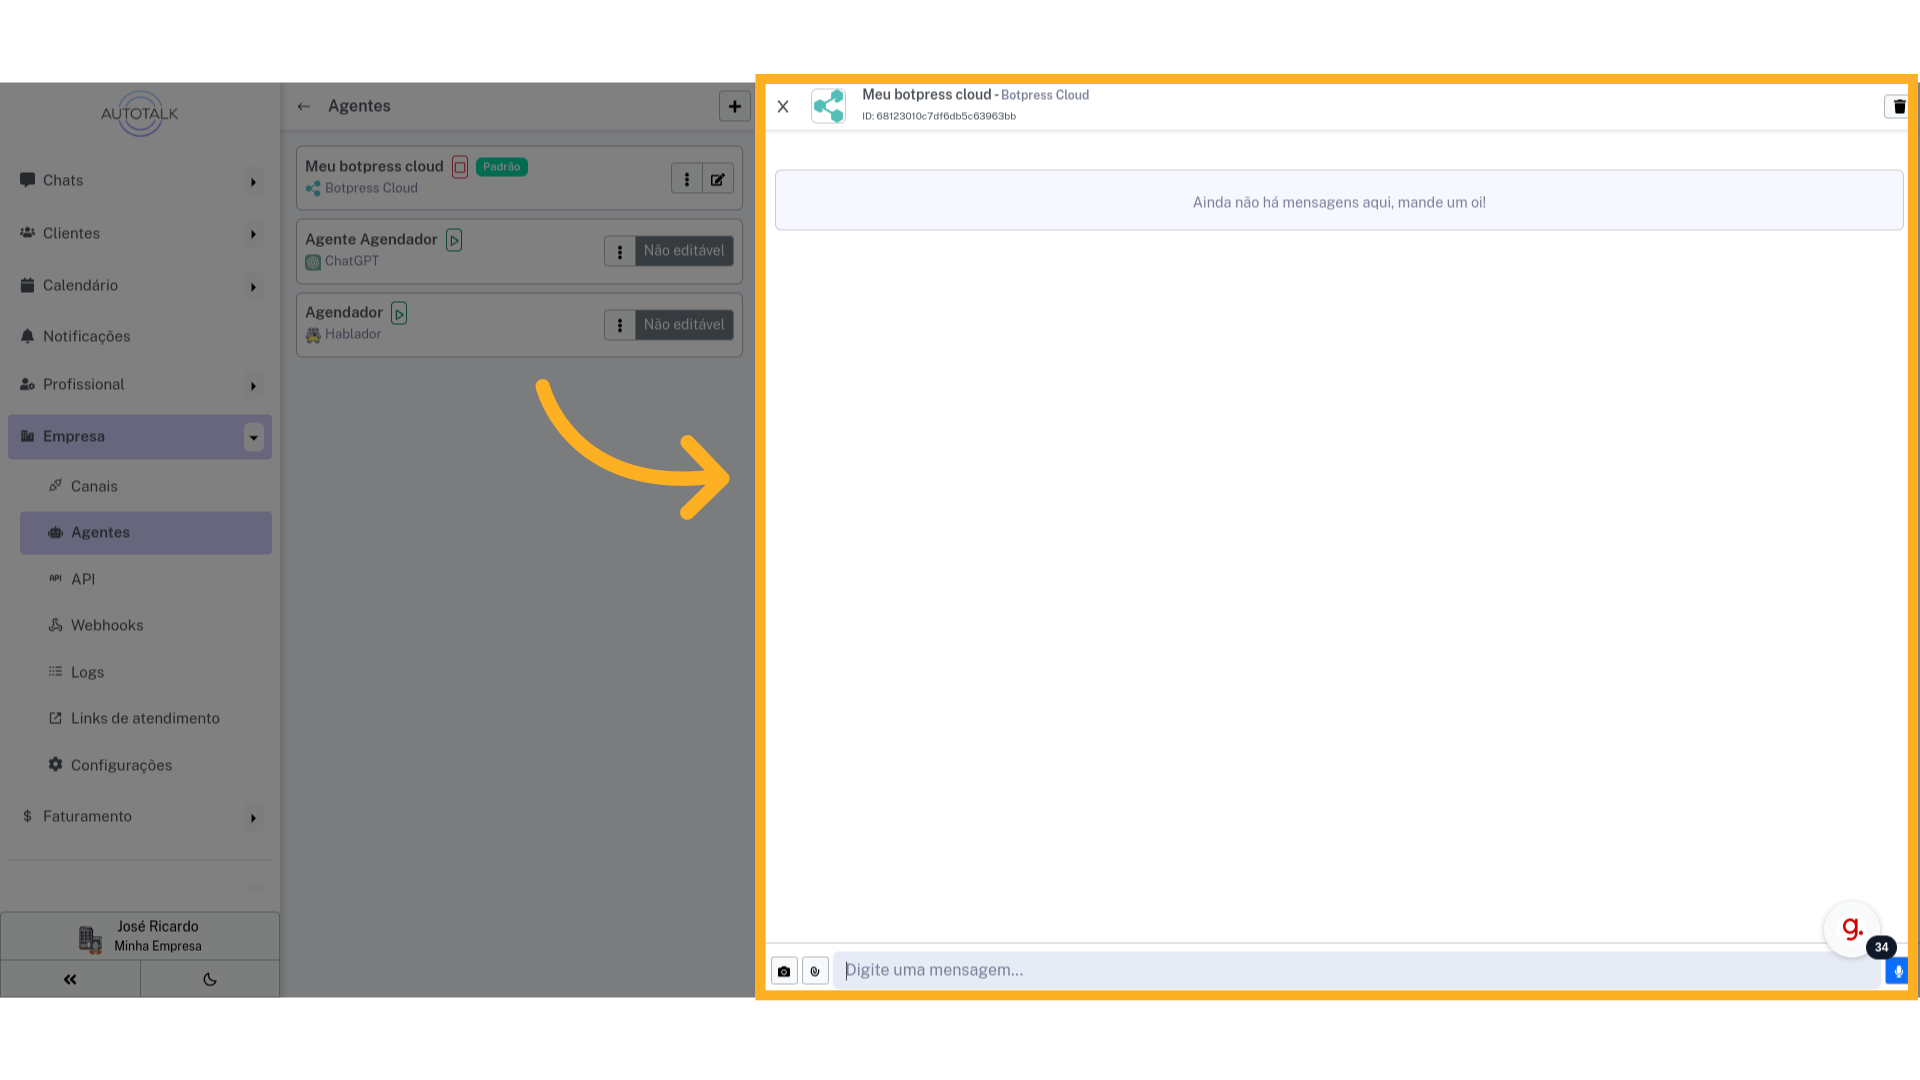The width and height of the screenshot is (1920, 1080).
Task: Click the blue microphone record button
Action: coord(1897,971)
